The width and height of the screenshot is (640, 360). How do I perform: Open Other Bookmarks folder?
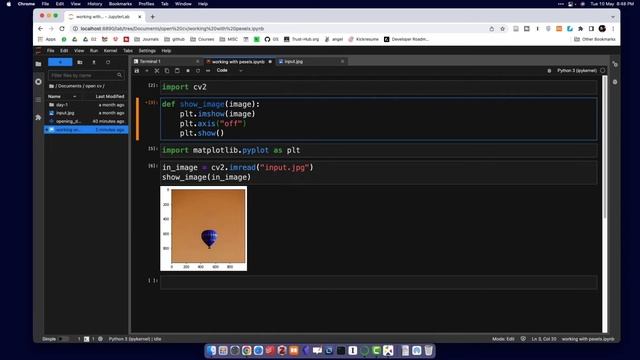coord(595,39)
